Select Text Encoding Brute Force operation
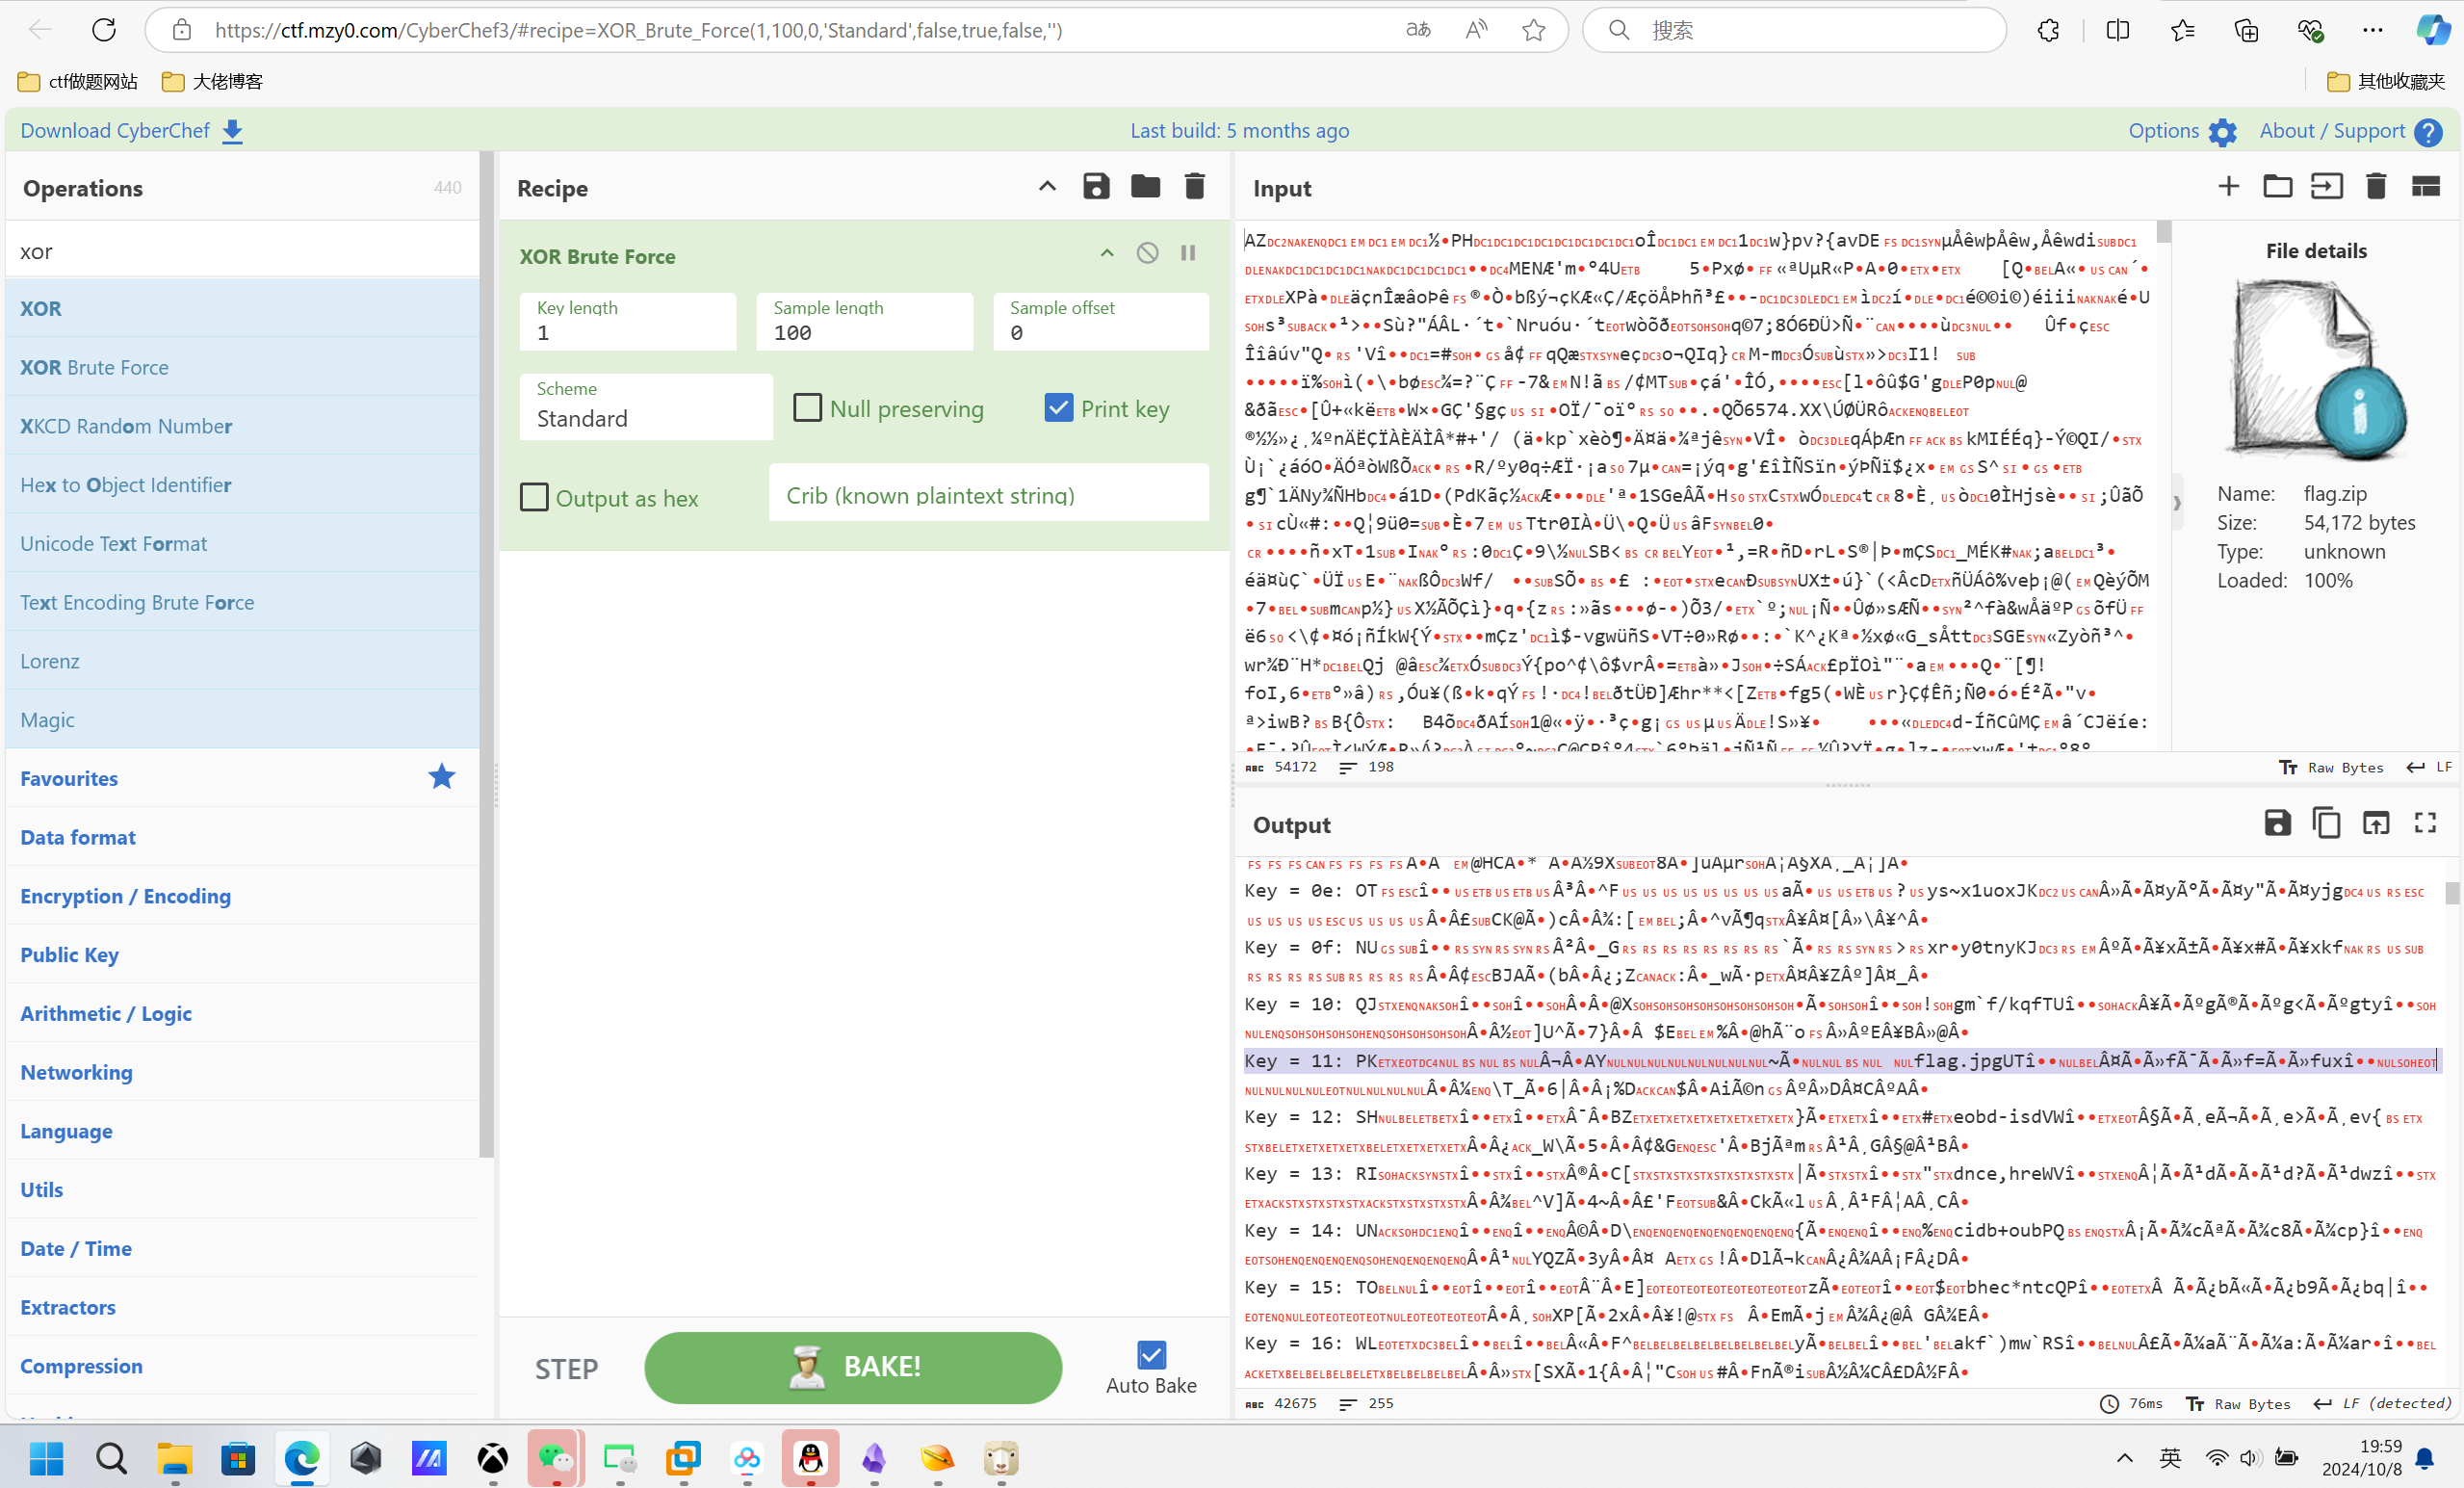The width and height of the screenshot is (2464, 1488). [x=242, y=602]
